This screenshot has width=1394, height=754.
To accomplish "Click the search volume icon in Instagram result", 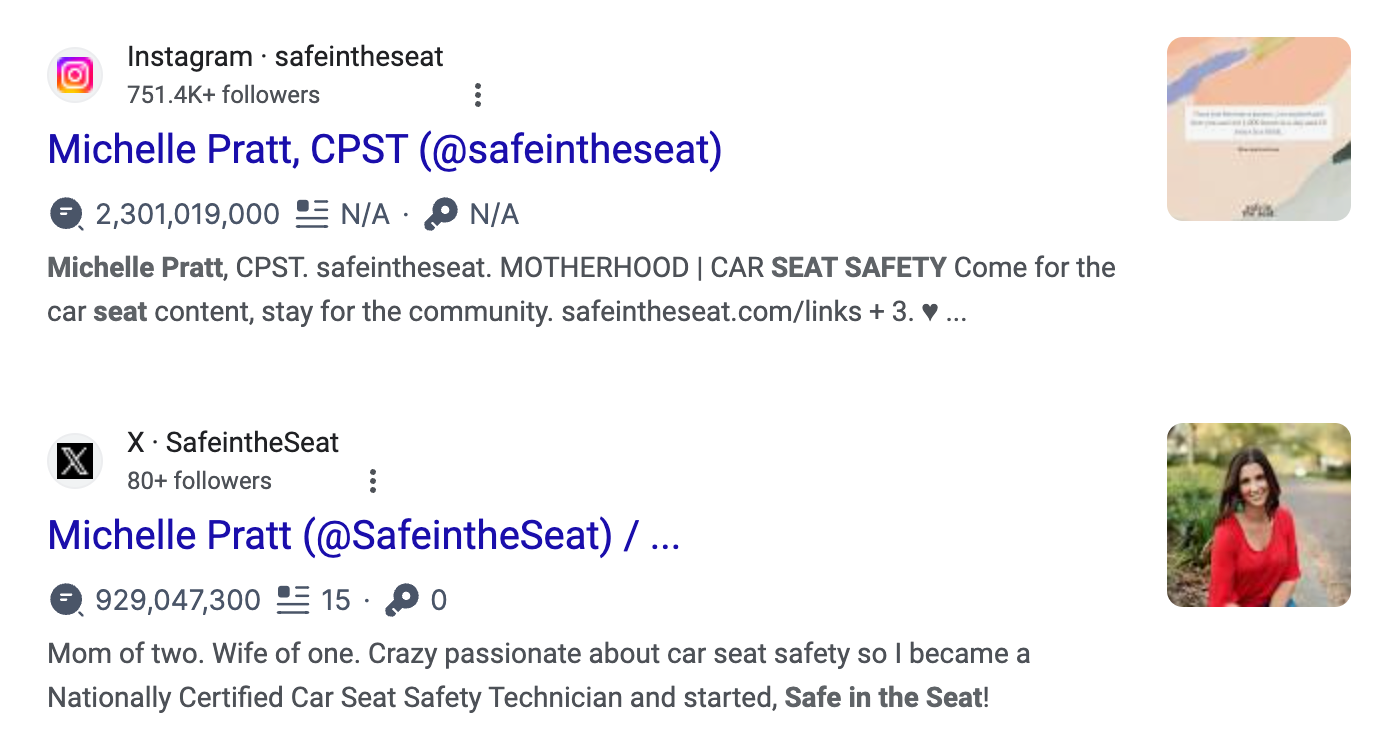I will (x=66, y=214).
